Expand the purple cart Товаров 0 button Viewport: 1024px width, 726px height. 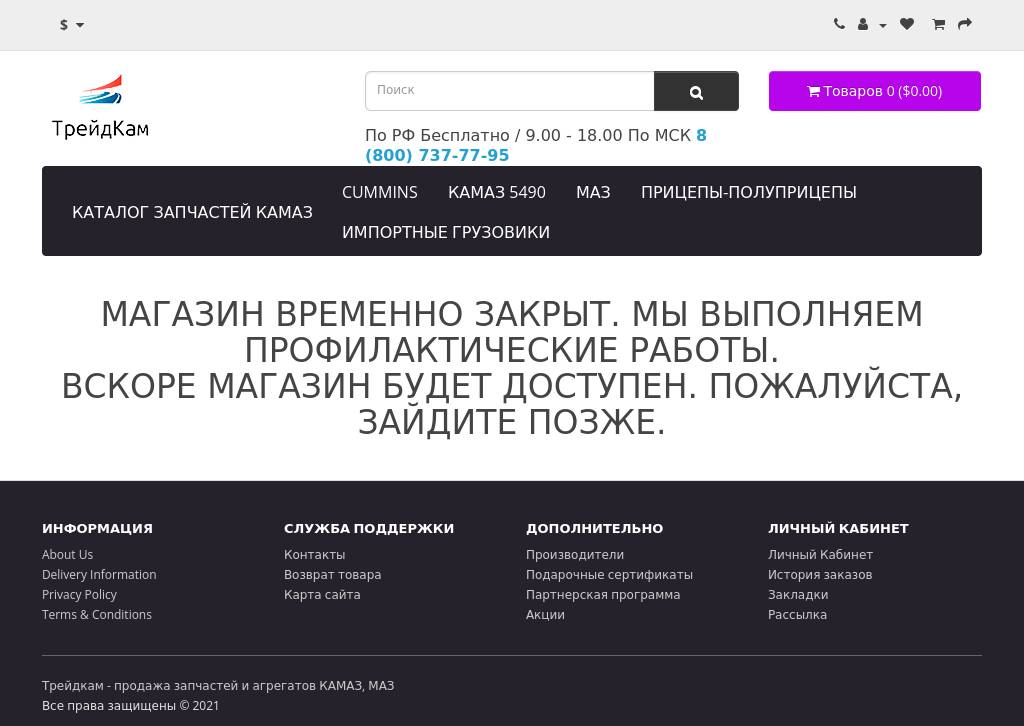(x=874, y=91)
